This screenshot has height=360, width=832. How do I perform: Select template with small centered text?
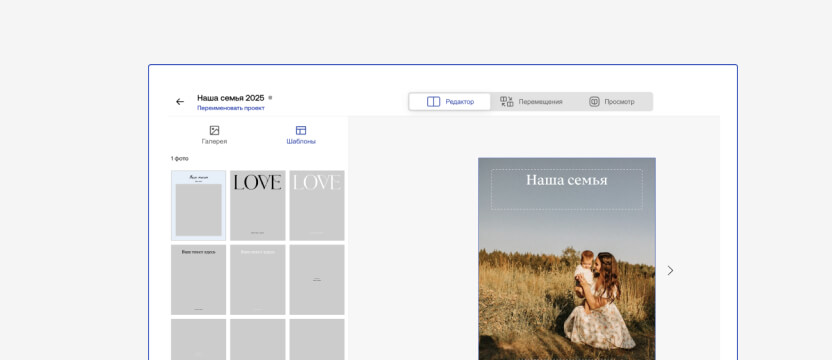pos(317,279)
